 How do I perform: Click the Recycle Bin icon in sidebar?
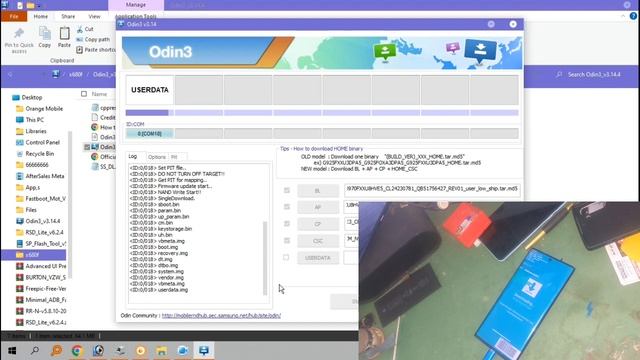tap(19, 154)
